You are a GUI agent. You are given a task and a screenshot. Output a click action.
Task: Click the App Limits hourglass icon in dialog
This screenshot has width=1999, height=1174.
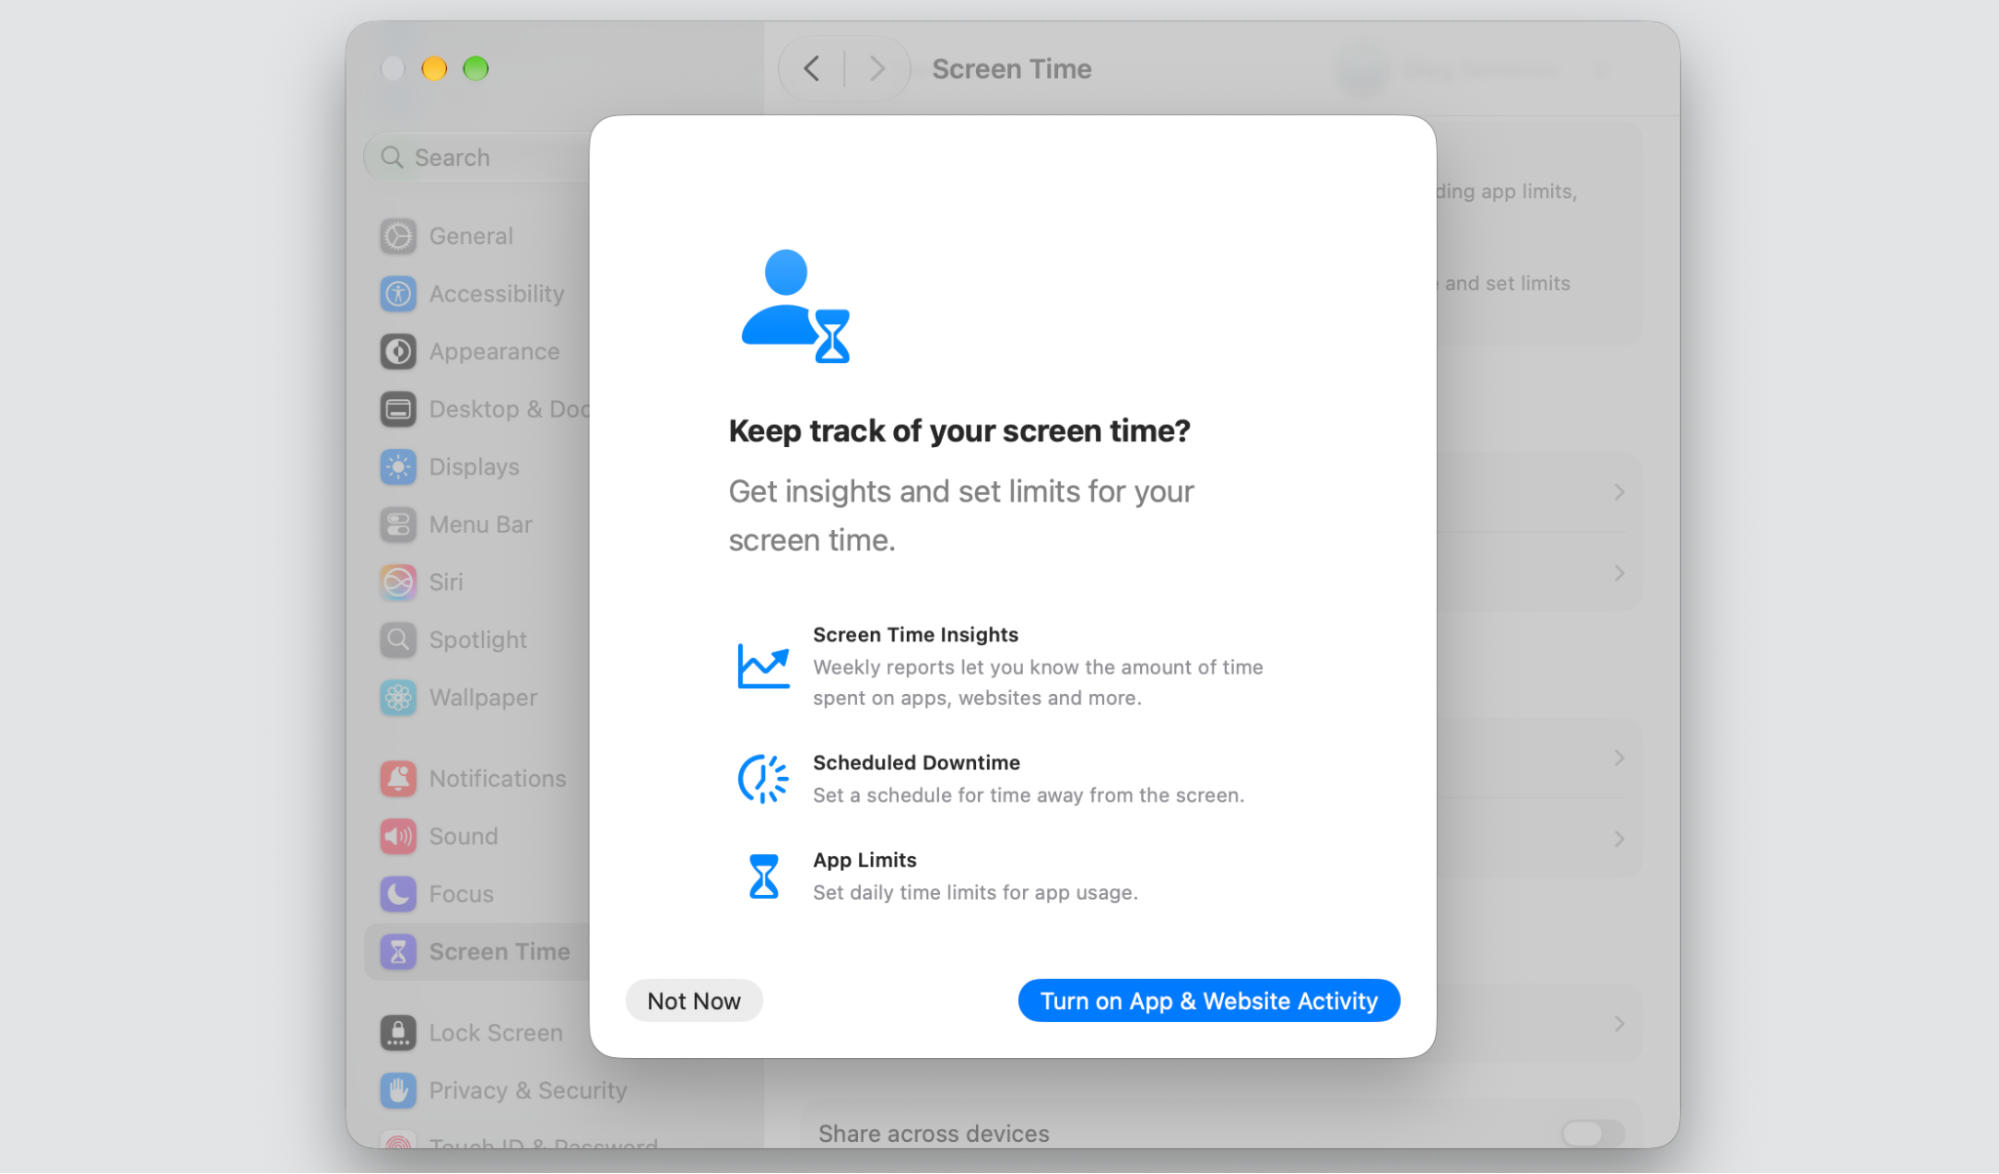point(764,876)
